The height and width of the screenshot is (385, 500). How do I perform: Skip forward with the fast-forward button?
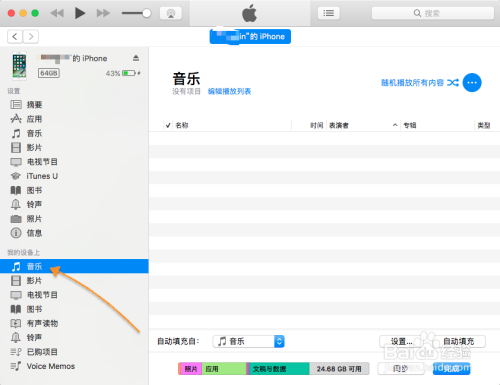(103, 13)
